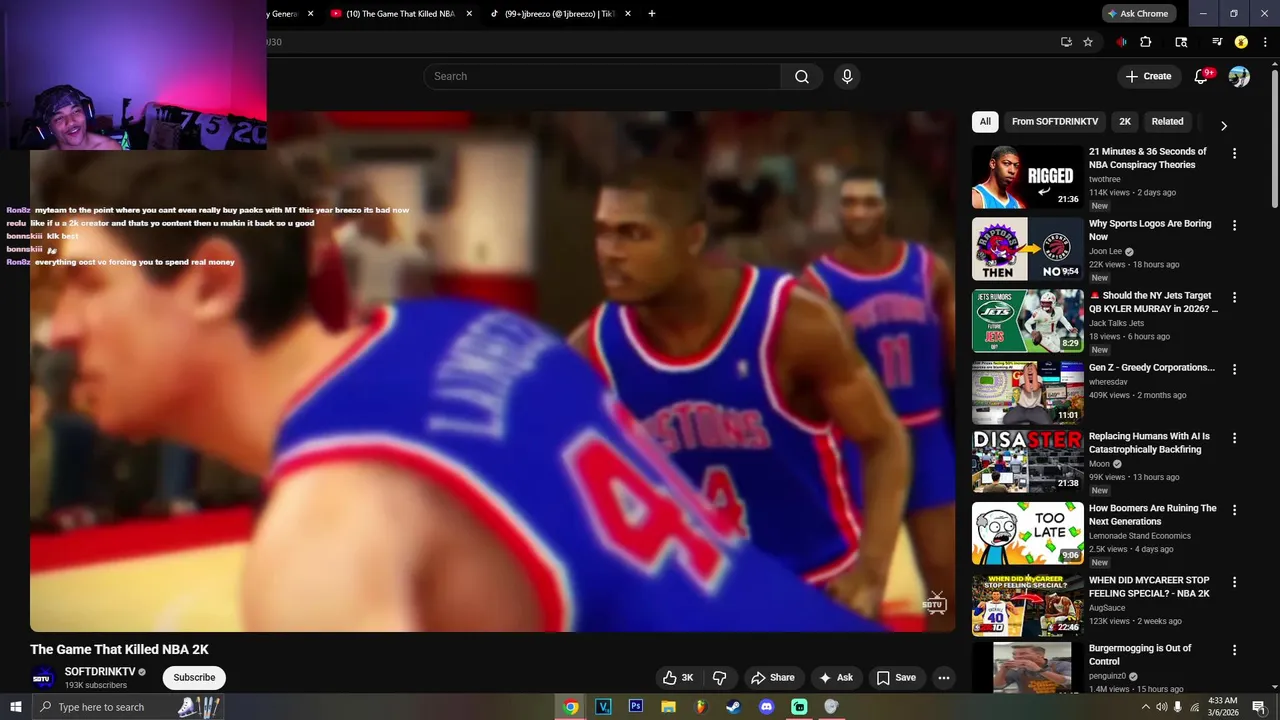Open Chrome profile avatar

coord(1241,42)
